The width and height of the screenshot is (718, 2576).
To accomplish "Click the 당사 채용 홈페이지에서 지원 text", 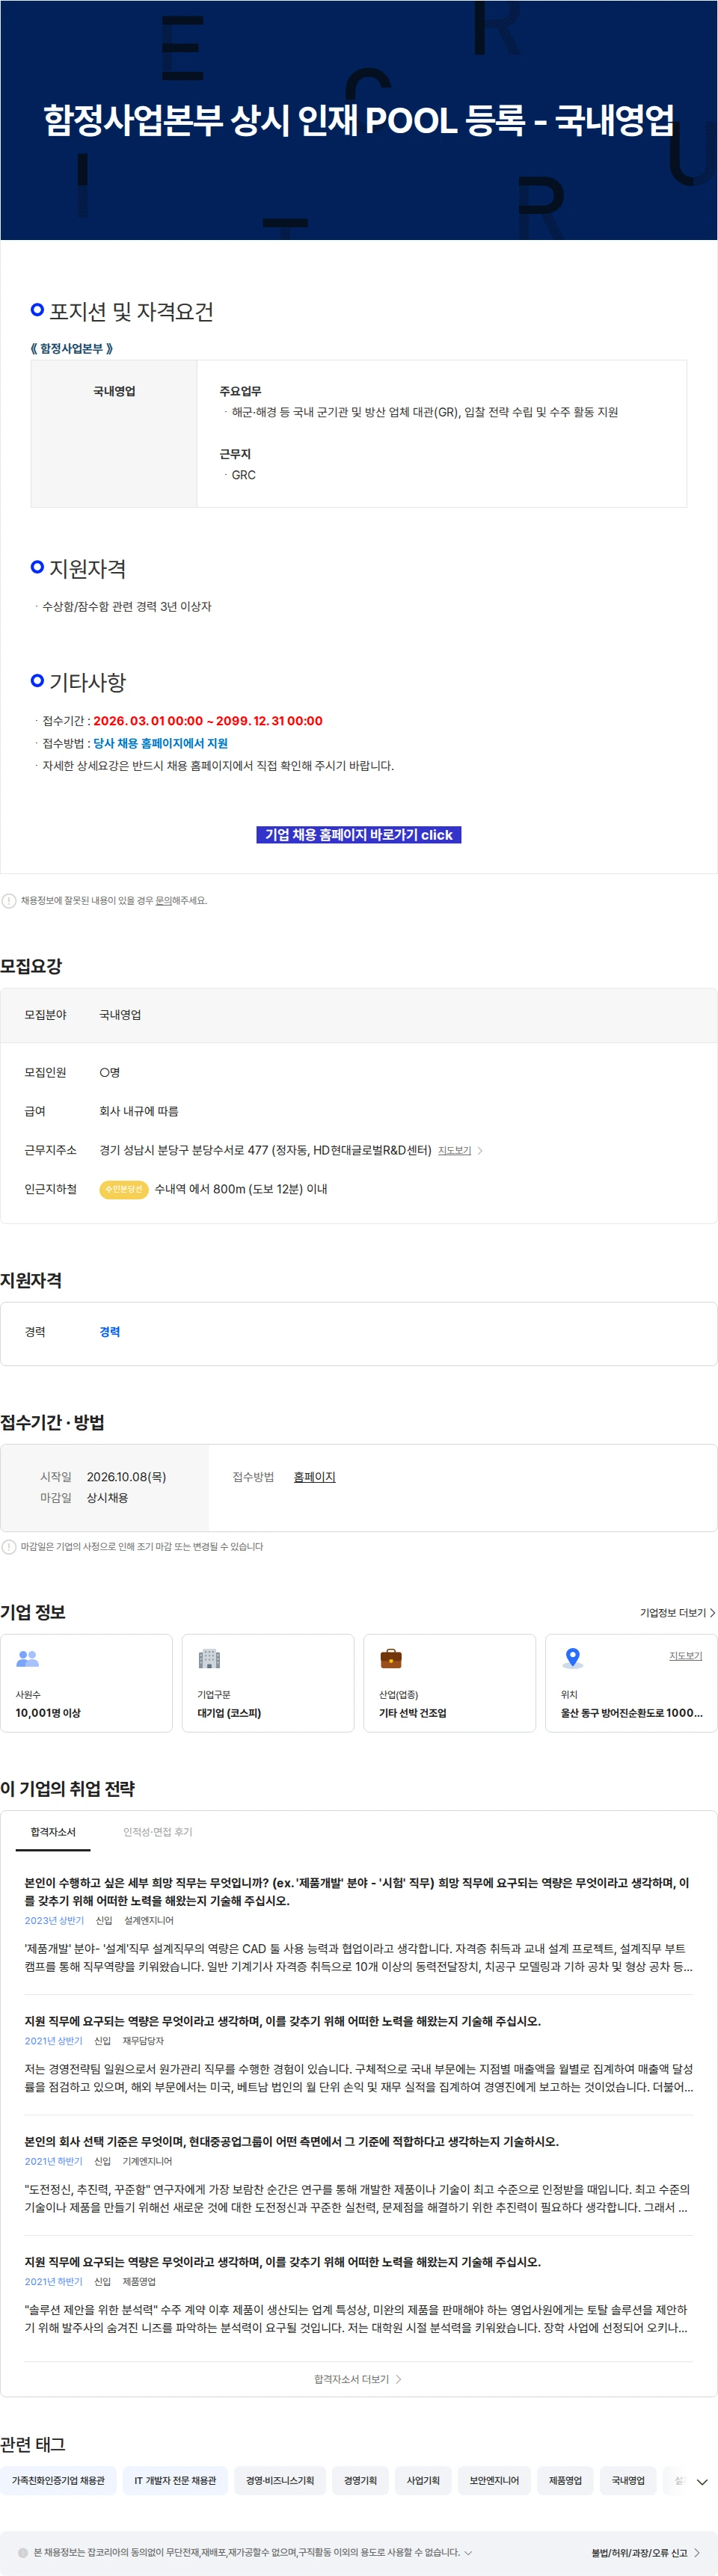I will click(161, 743).
